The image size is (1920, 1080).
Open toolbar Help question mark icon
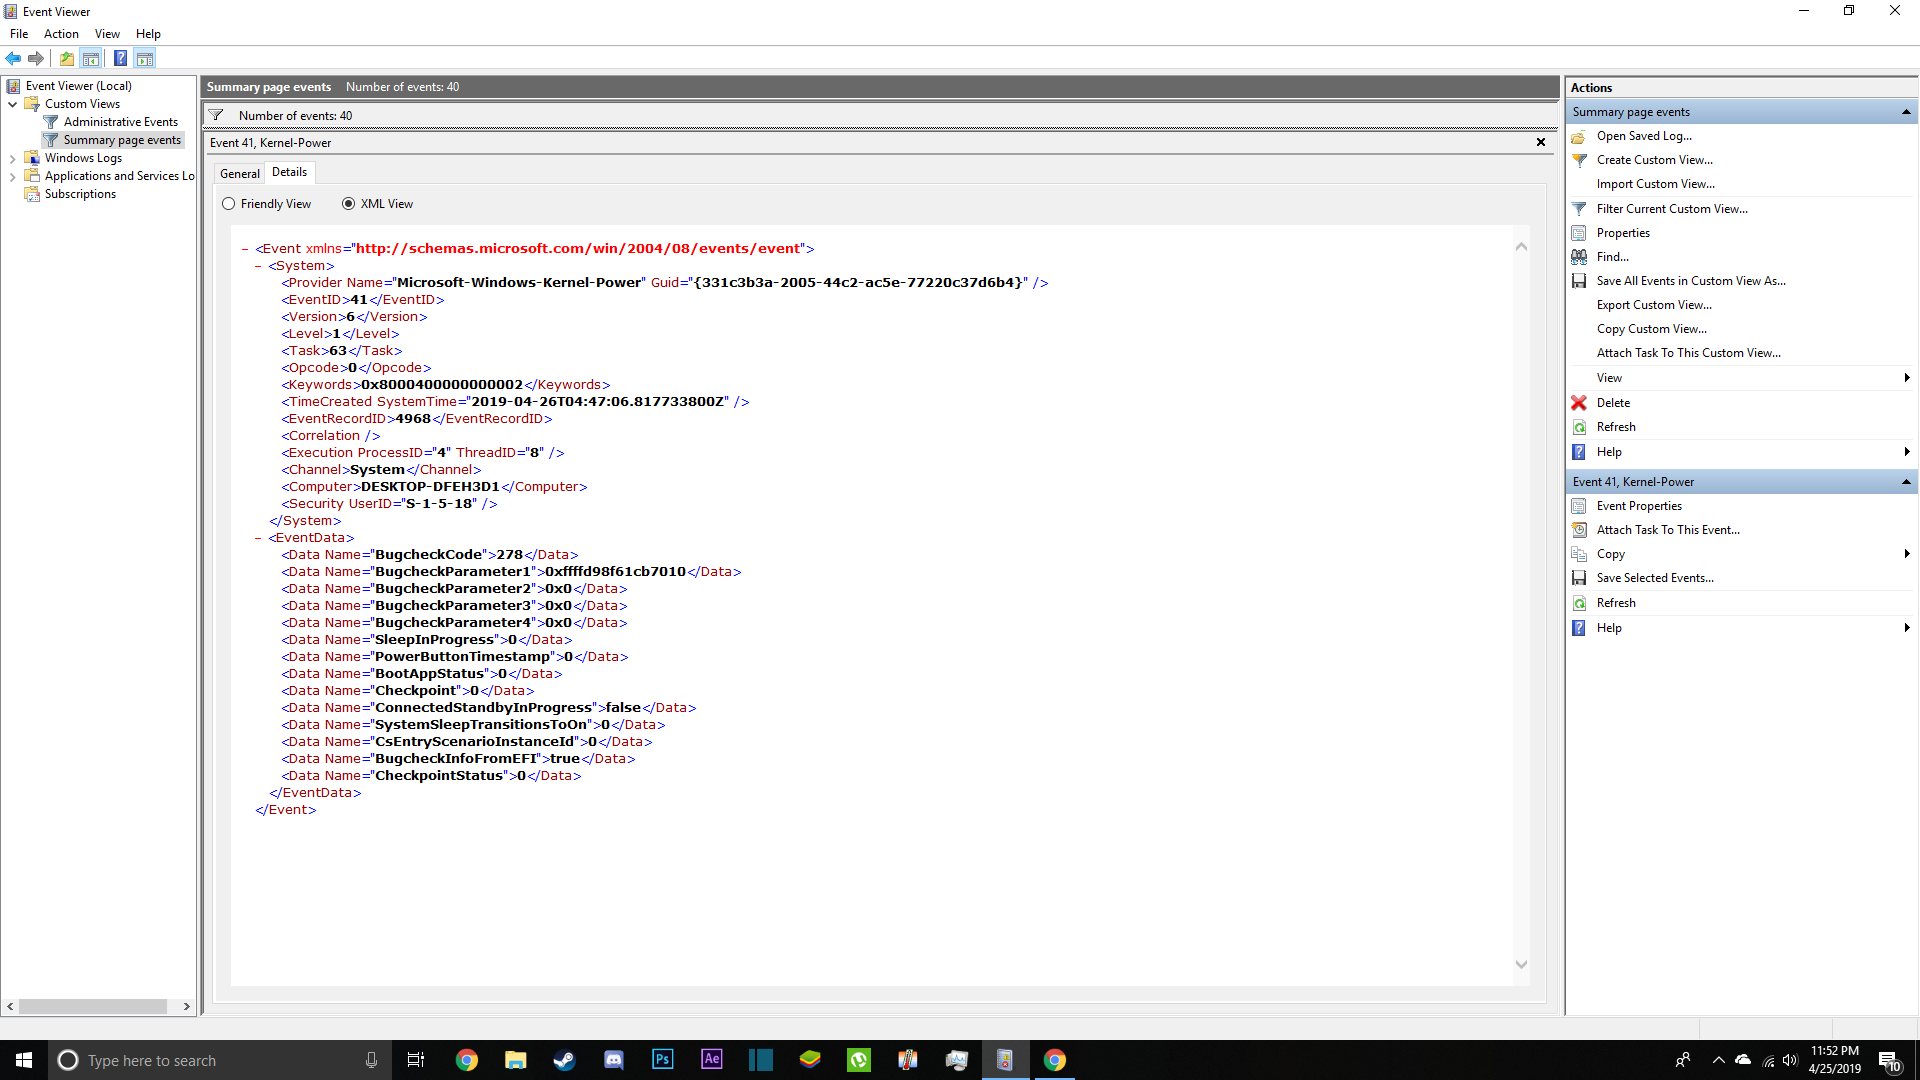[120, 58]
